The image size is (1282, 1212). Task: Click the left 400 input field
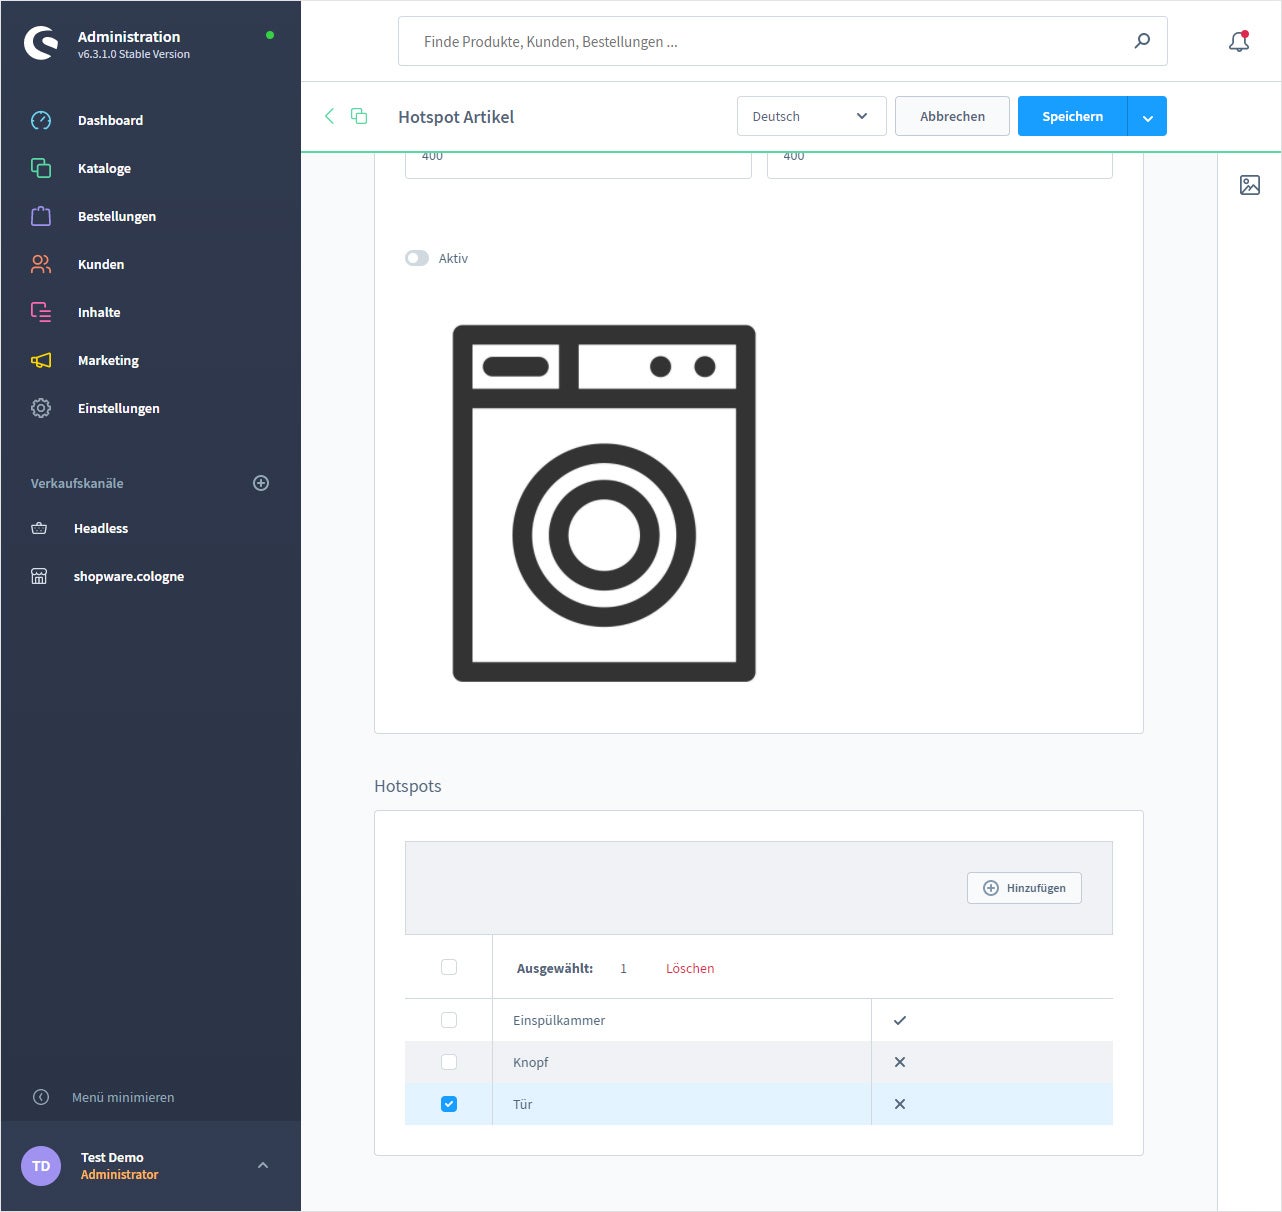click(x=578, y=165)
